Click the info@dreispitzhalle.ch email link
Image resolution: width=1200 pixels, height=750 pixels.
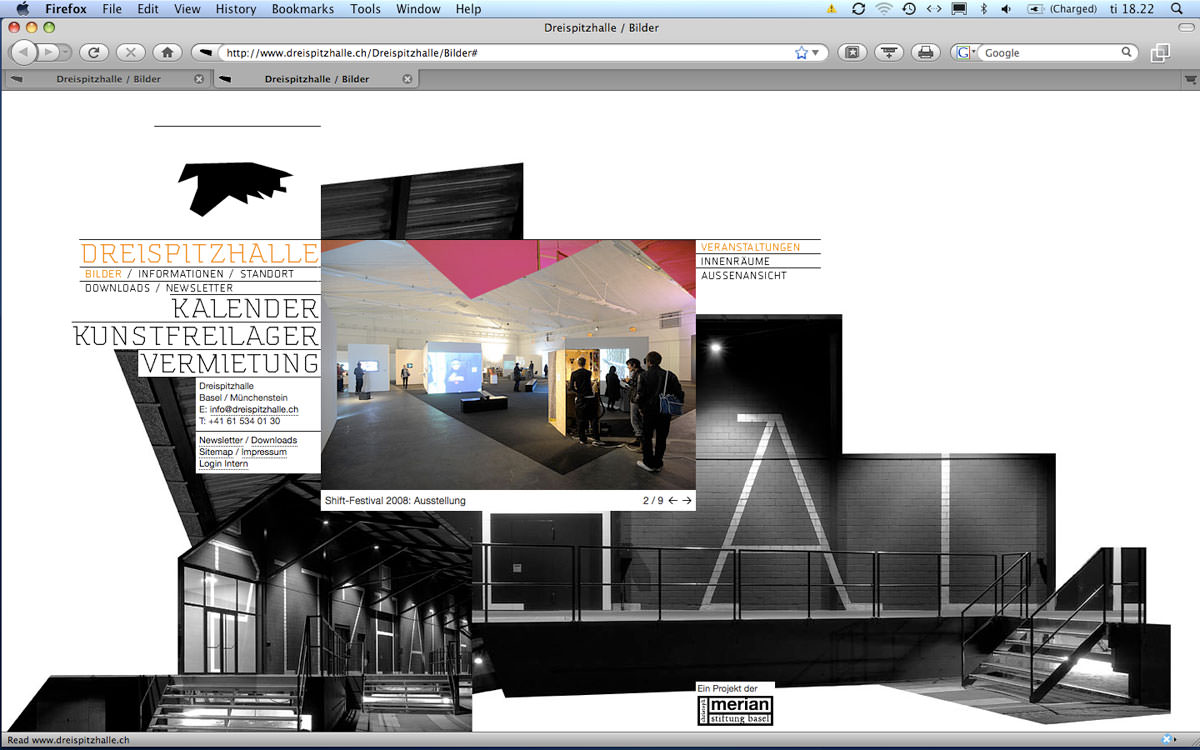[x=254, y=410]
